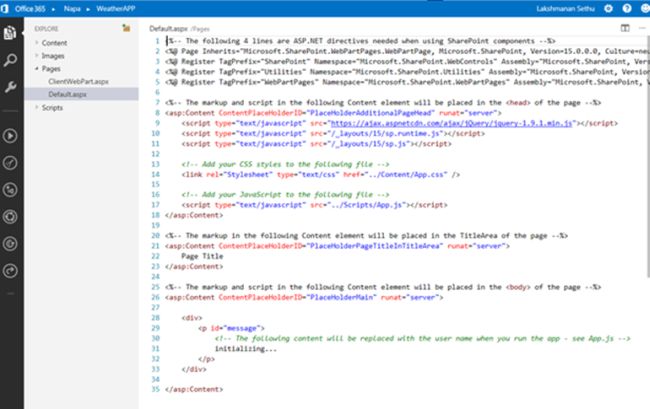Click the head placement comment on line 7
This screenshot has height=409, width=650.
coord(383,103)
